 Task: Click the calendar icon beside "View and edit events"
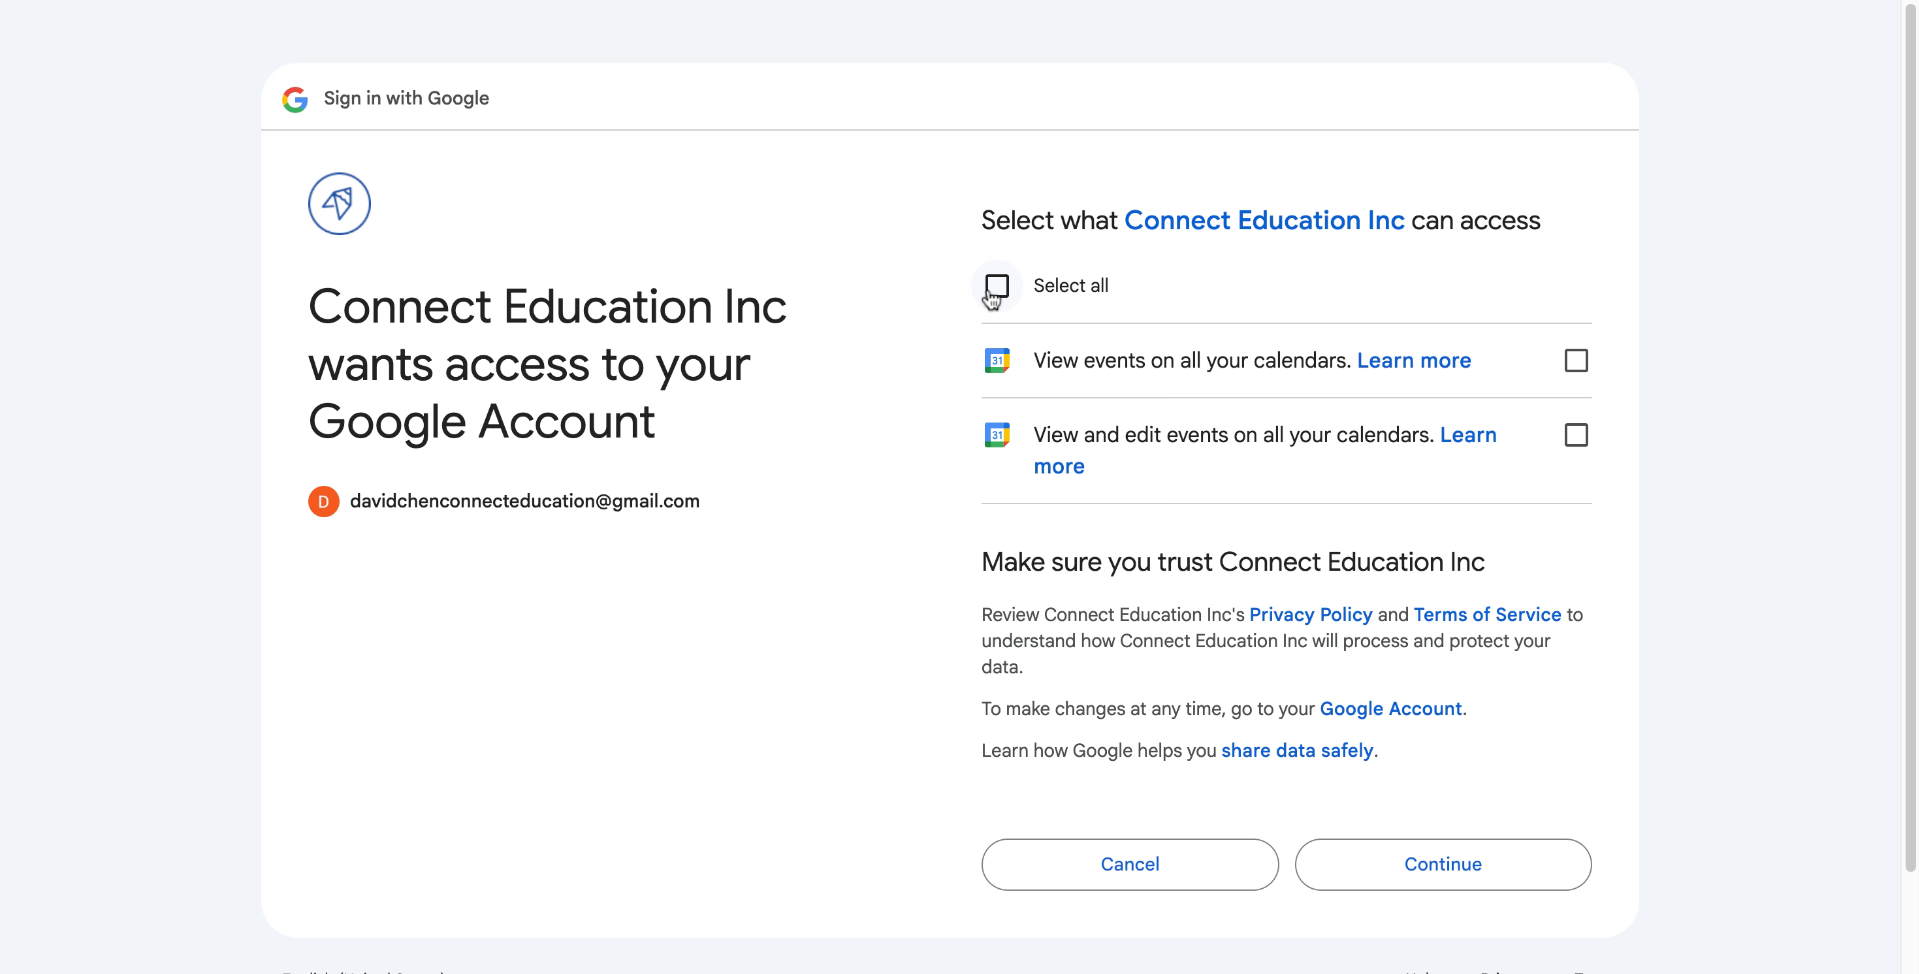(x=997, y=435)
